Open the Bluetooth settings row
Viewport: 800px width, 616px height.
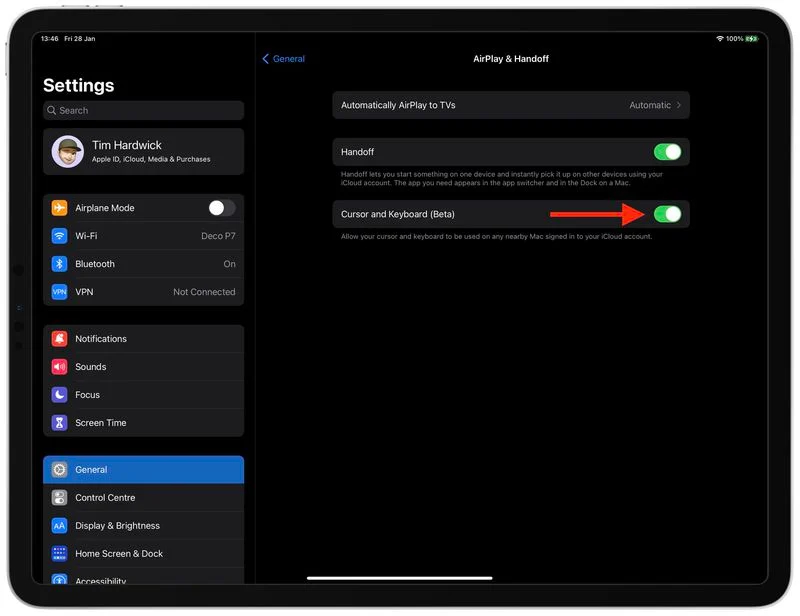tap(143, 264)
